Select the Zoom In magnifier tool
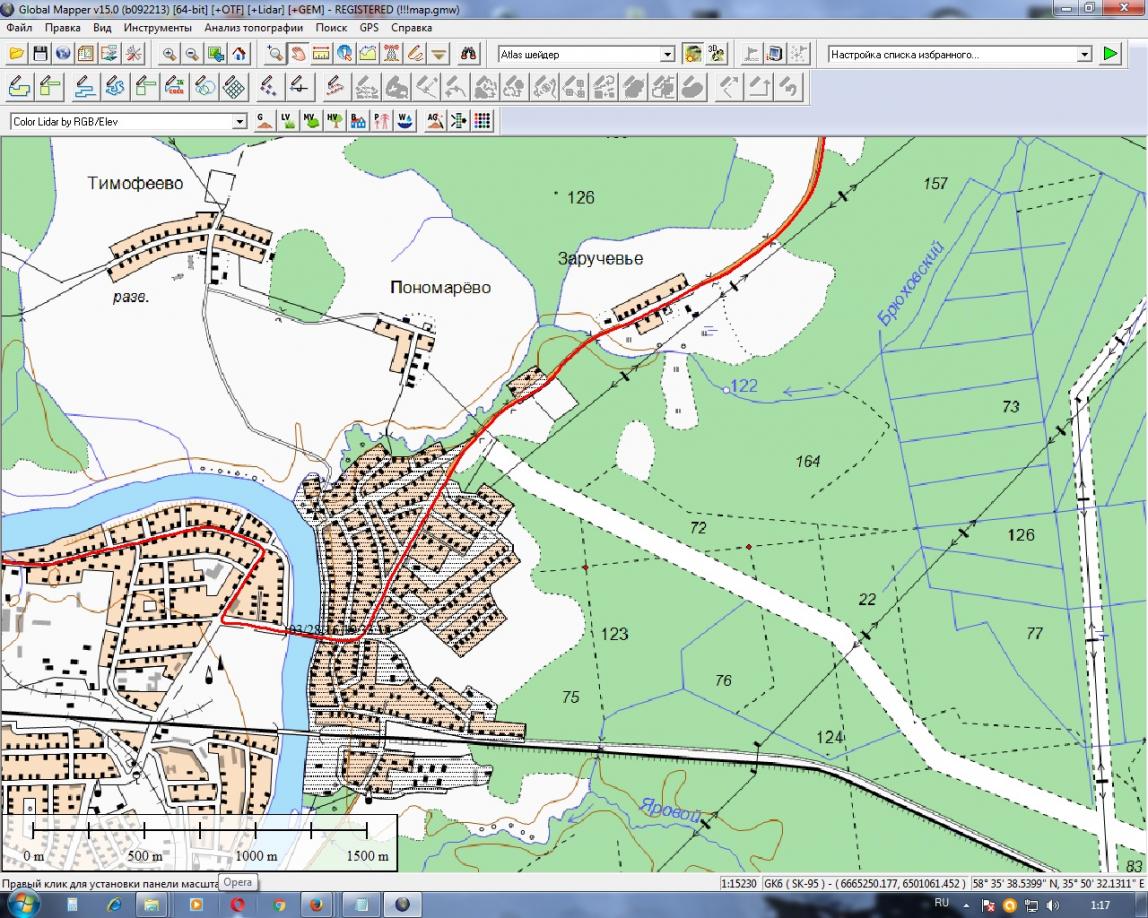The image size is (1148, 918). pyautogui.click(x=170, y=54)
